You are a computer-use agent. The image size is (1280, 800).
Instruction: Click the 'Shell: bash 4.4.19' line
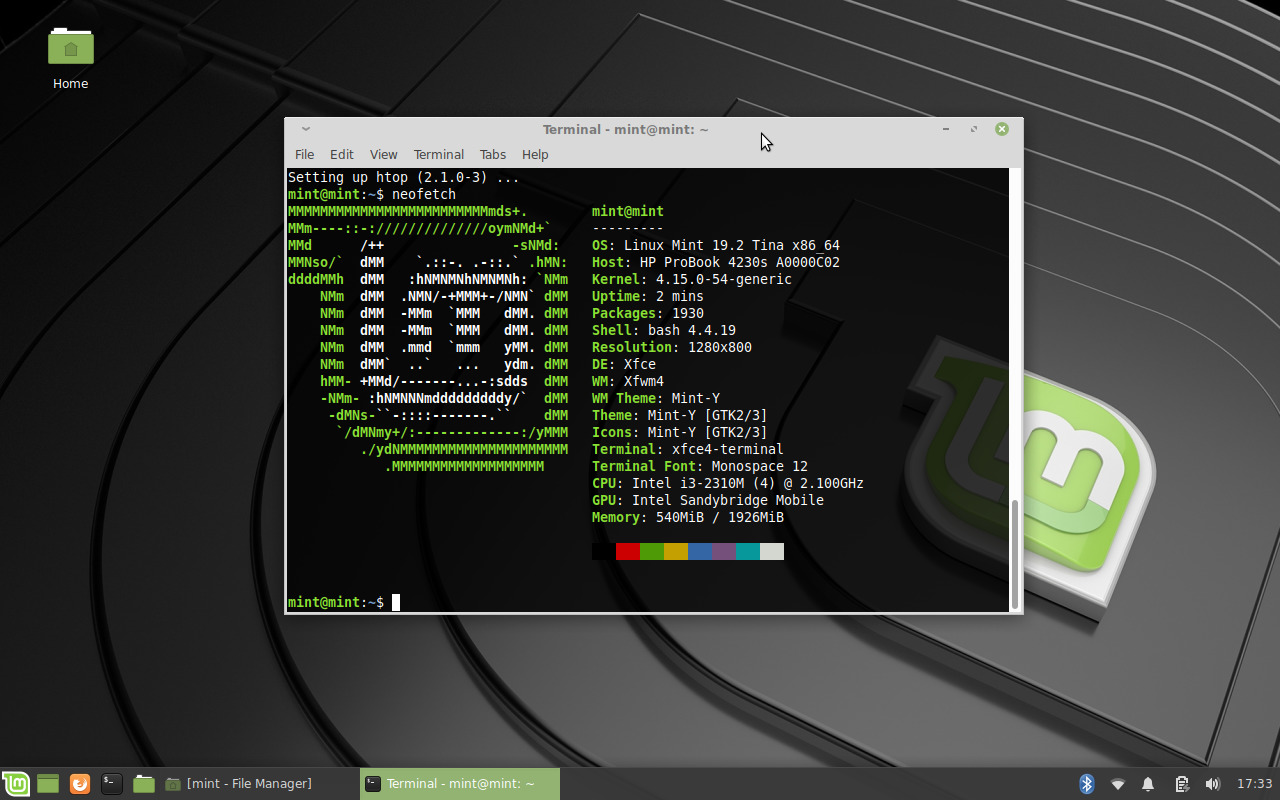[x=664, y=330]
